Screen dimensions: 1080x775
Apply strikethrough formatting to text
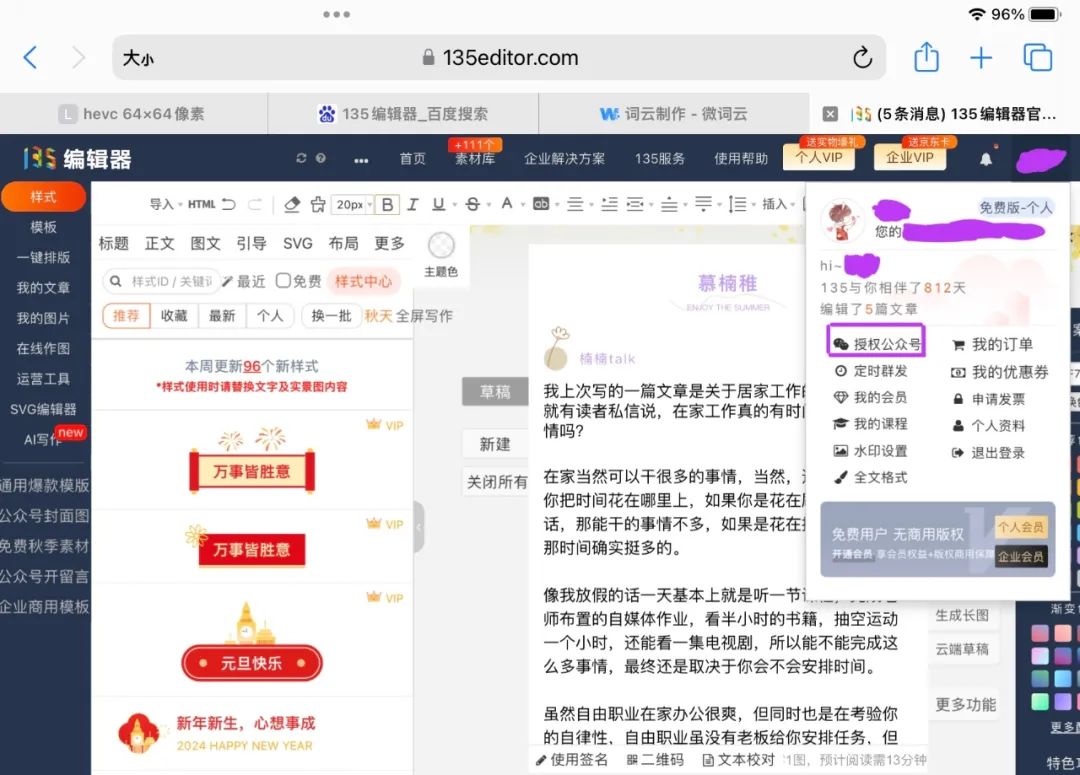472,205
